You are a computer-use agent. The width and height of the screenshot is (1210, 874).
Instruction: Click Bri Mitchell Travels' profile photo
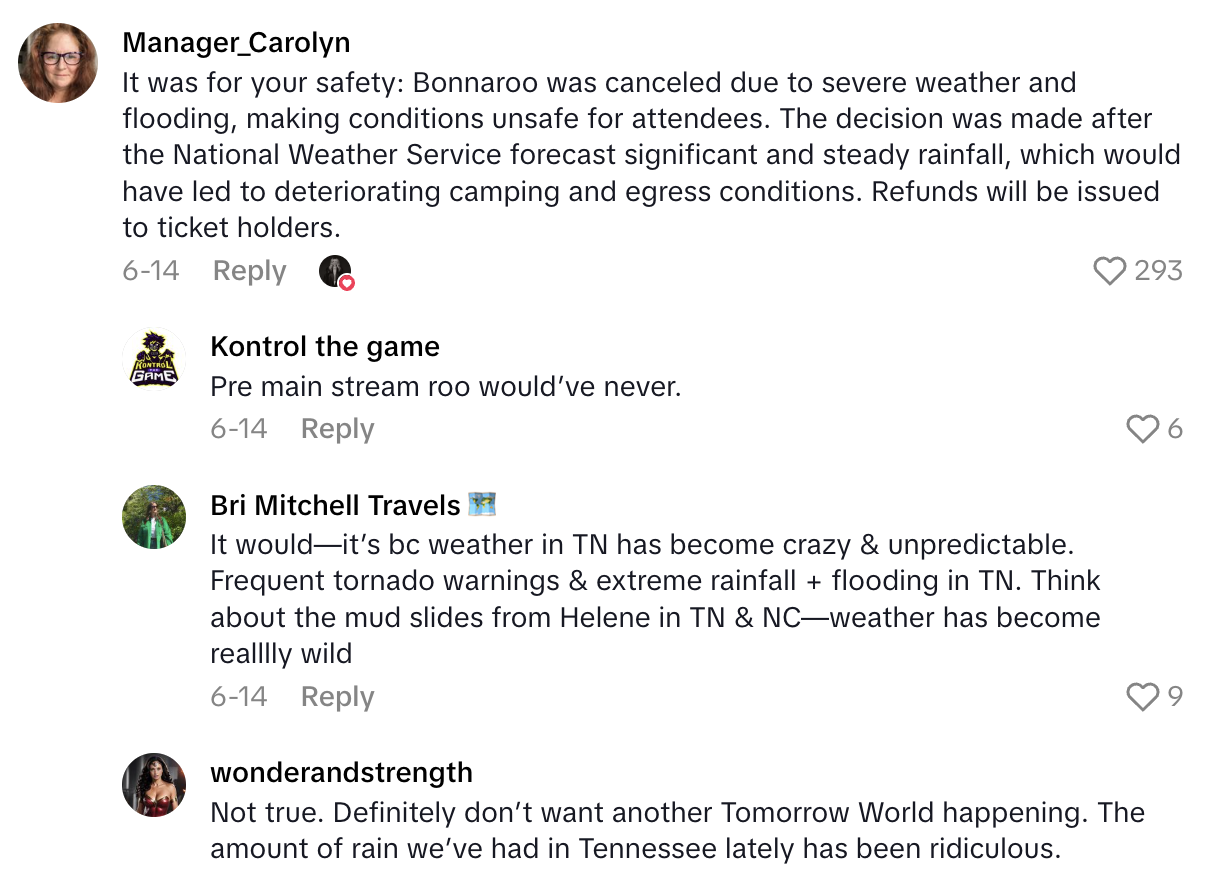[154, 517]
